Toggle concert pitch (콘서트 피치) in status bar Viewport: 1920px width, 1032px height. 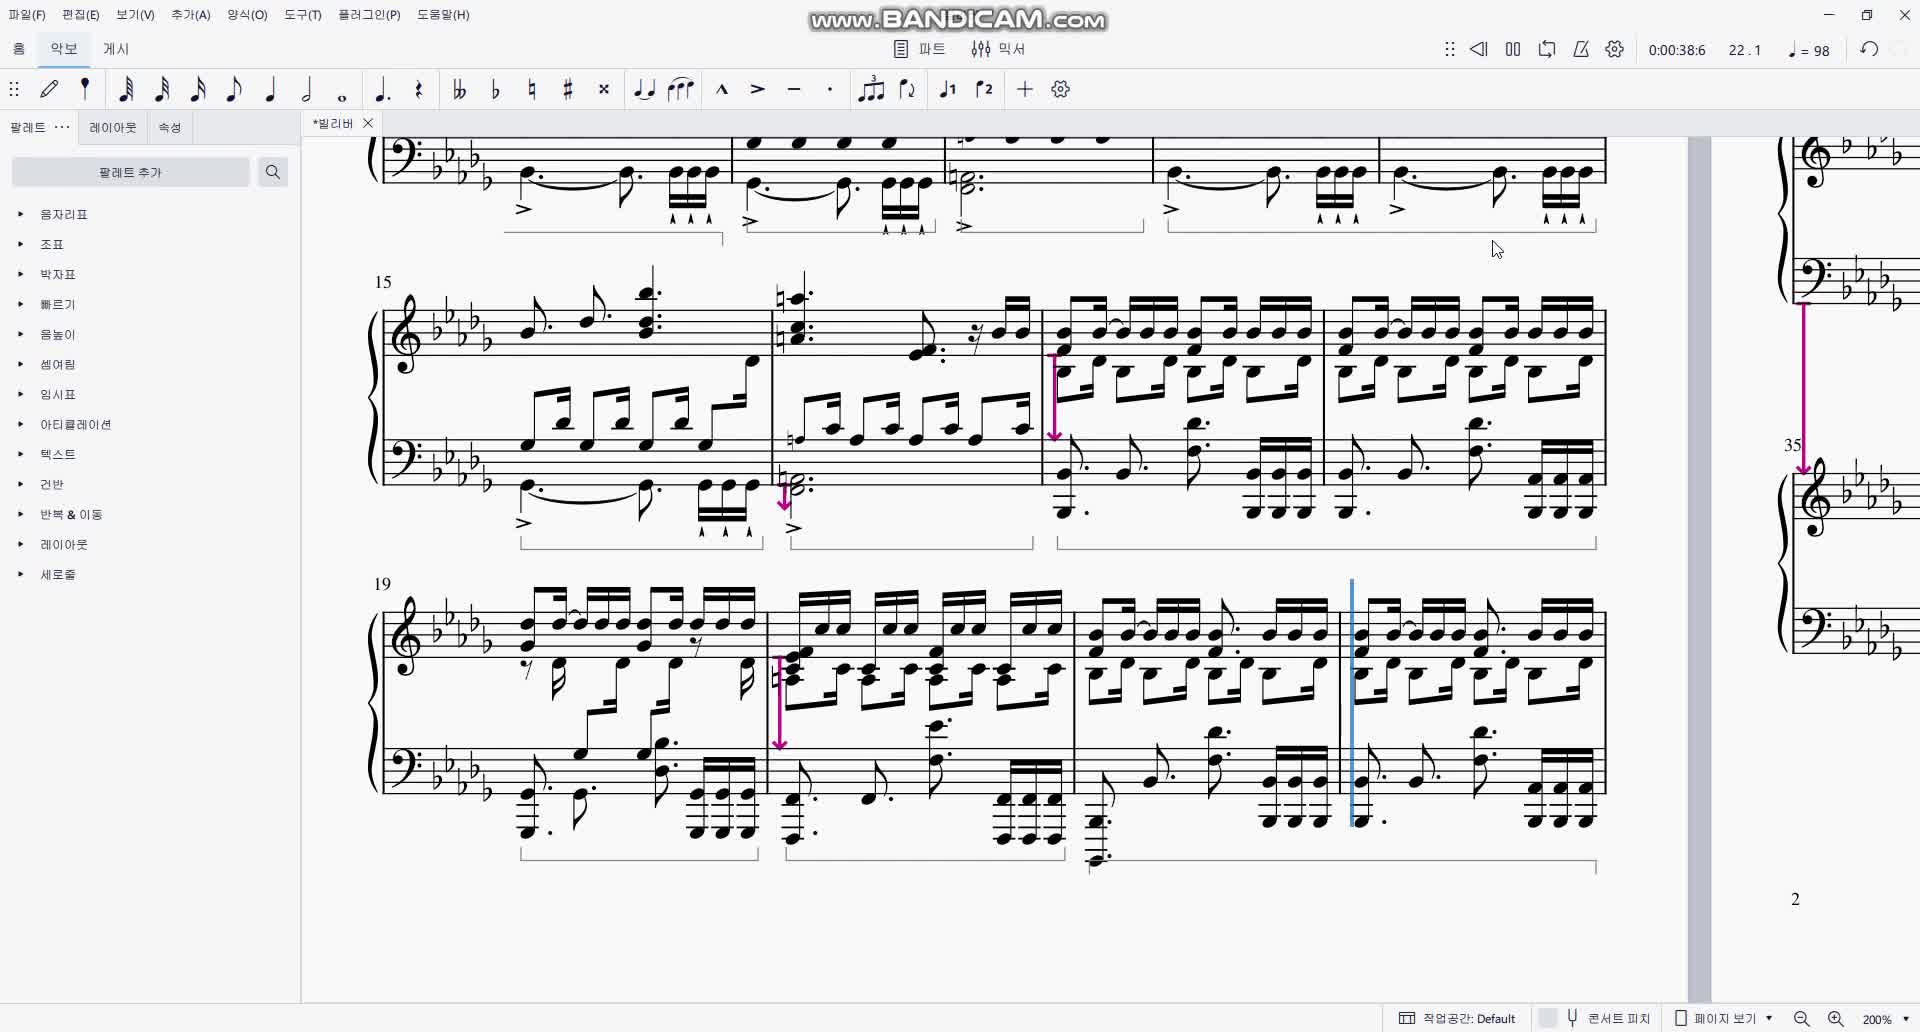(1609, 1018)
